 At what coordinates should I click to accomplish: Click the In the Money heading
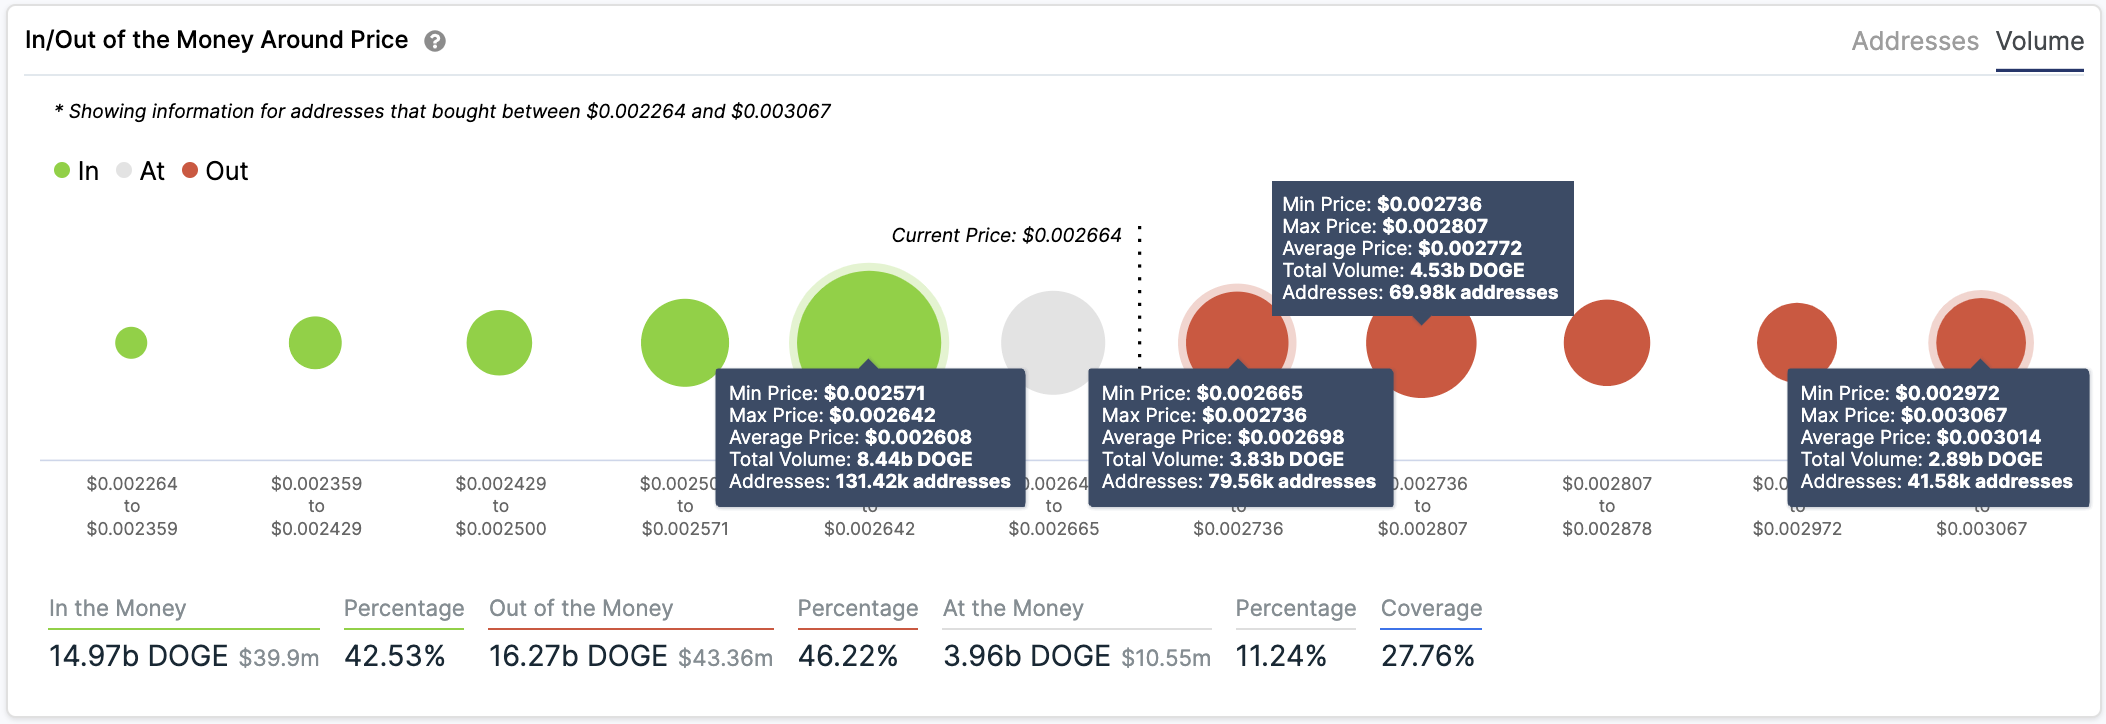(118, 608)
